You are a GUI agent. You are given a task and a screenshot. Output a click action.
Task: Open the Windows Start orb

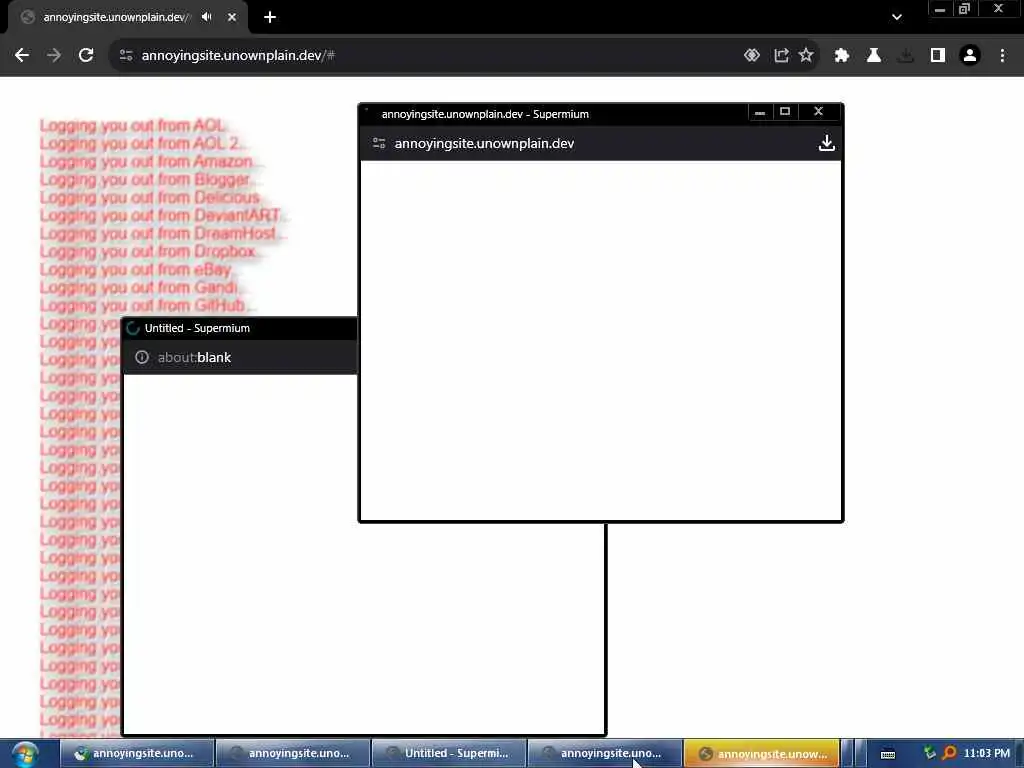[x=24, y=754]
